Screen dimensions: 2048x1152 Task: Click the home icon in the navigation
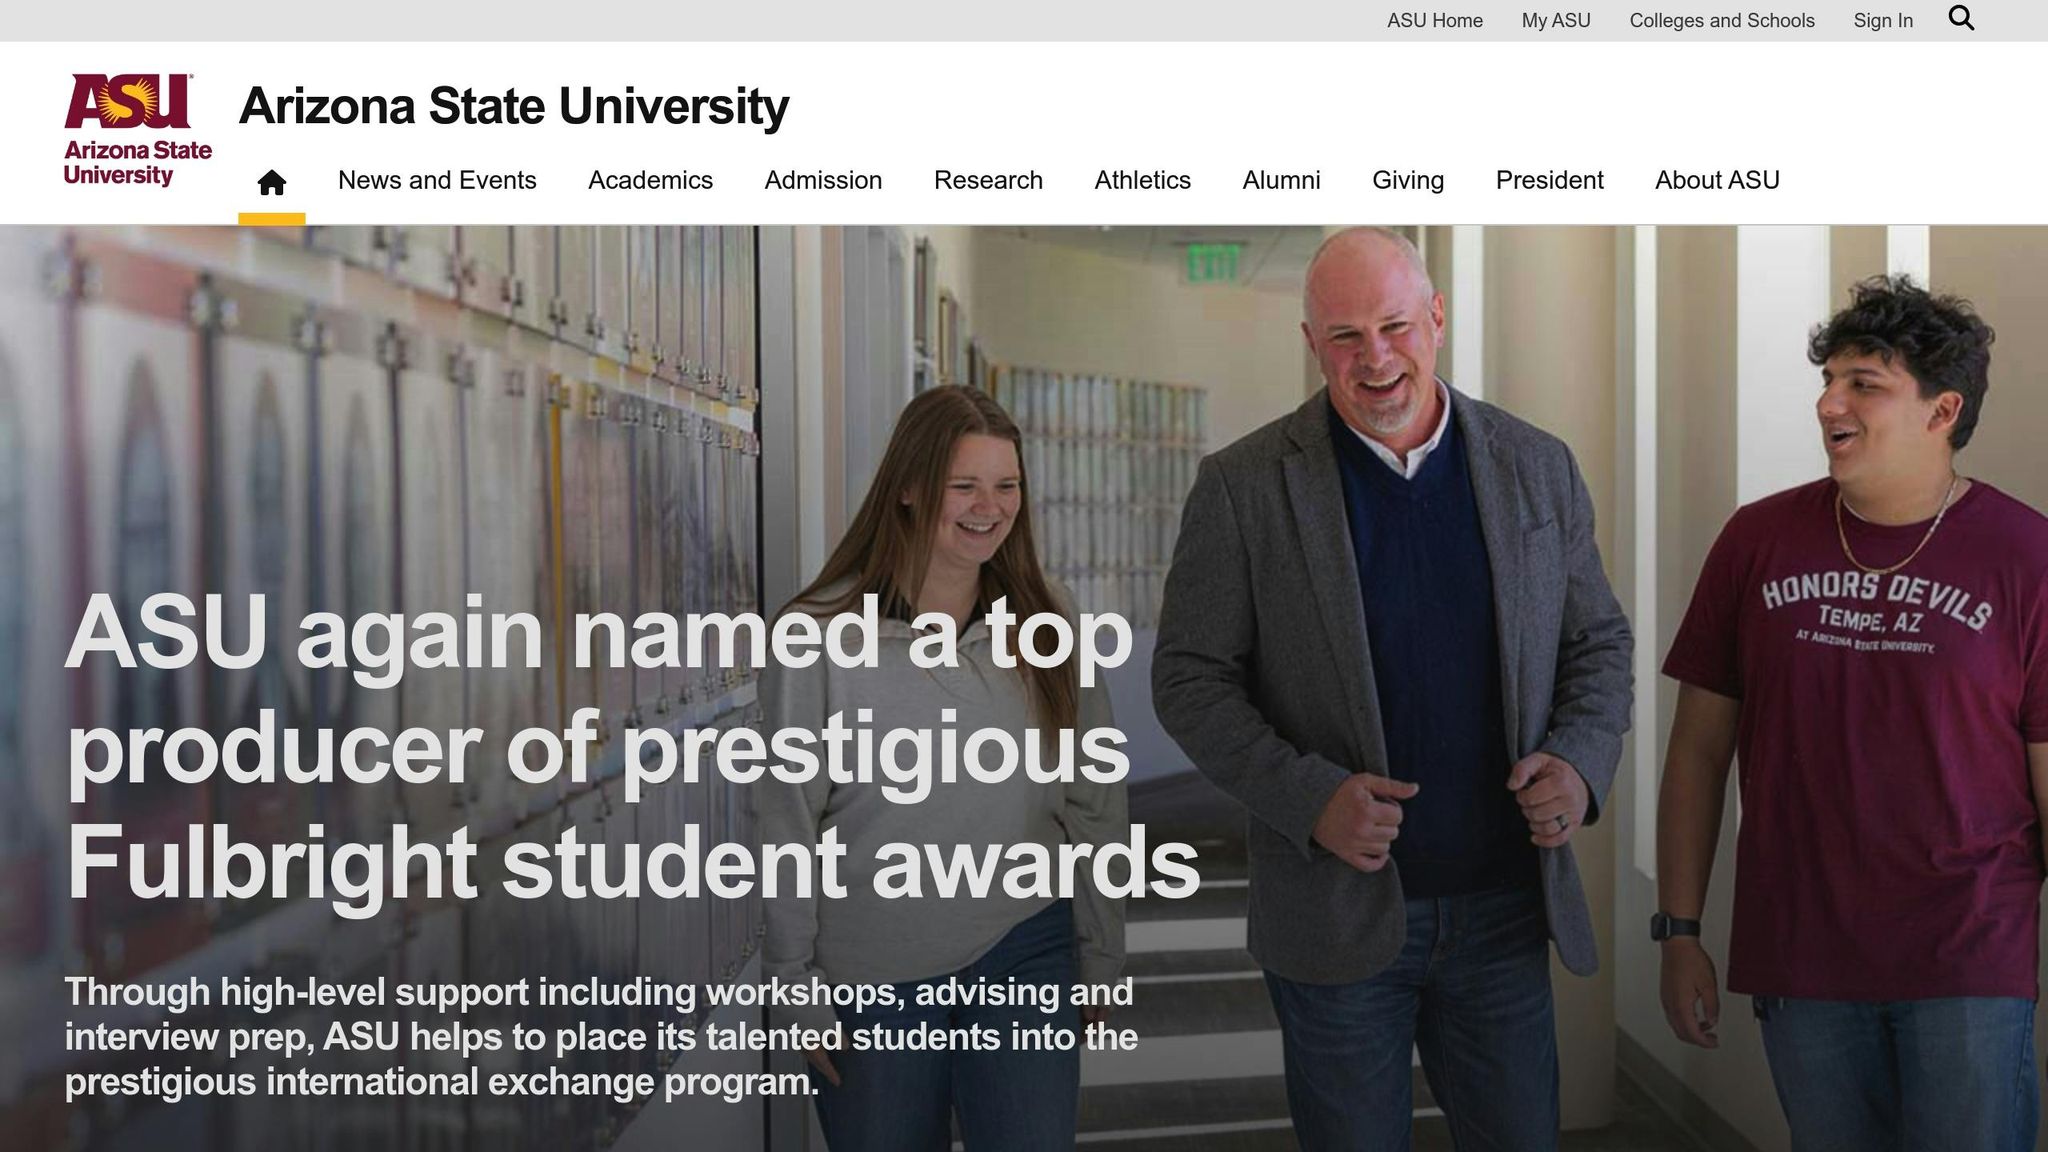[270, 180]
